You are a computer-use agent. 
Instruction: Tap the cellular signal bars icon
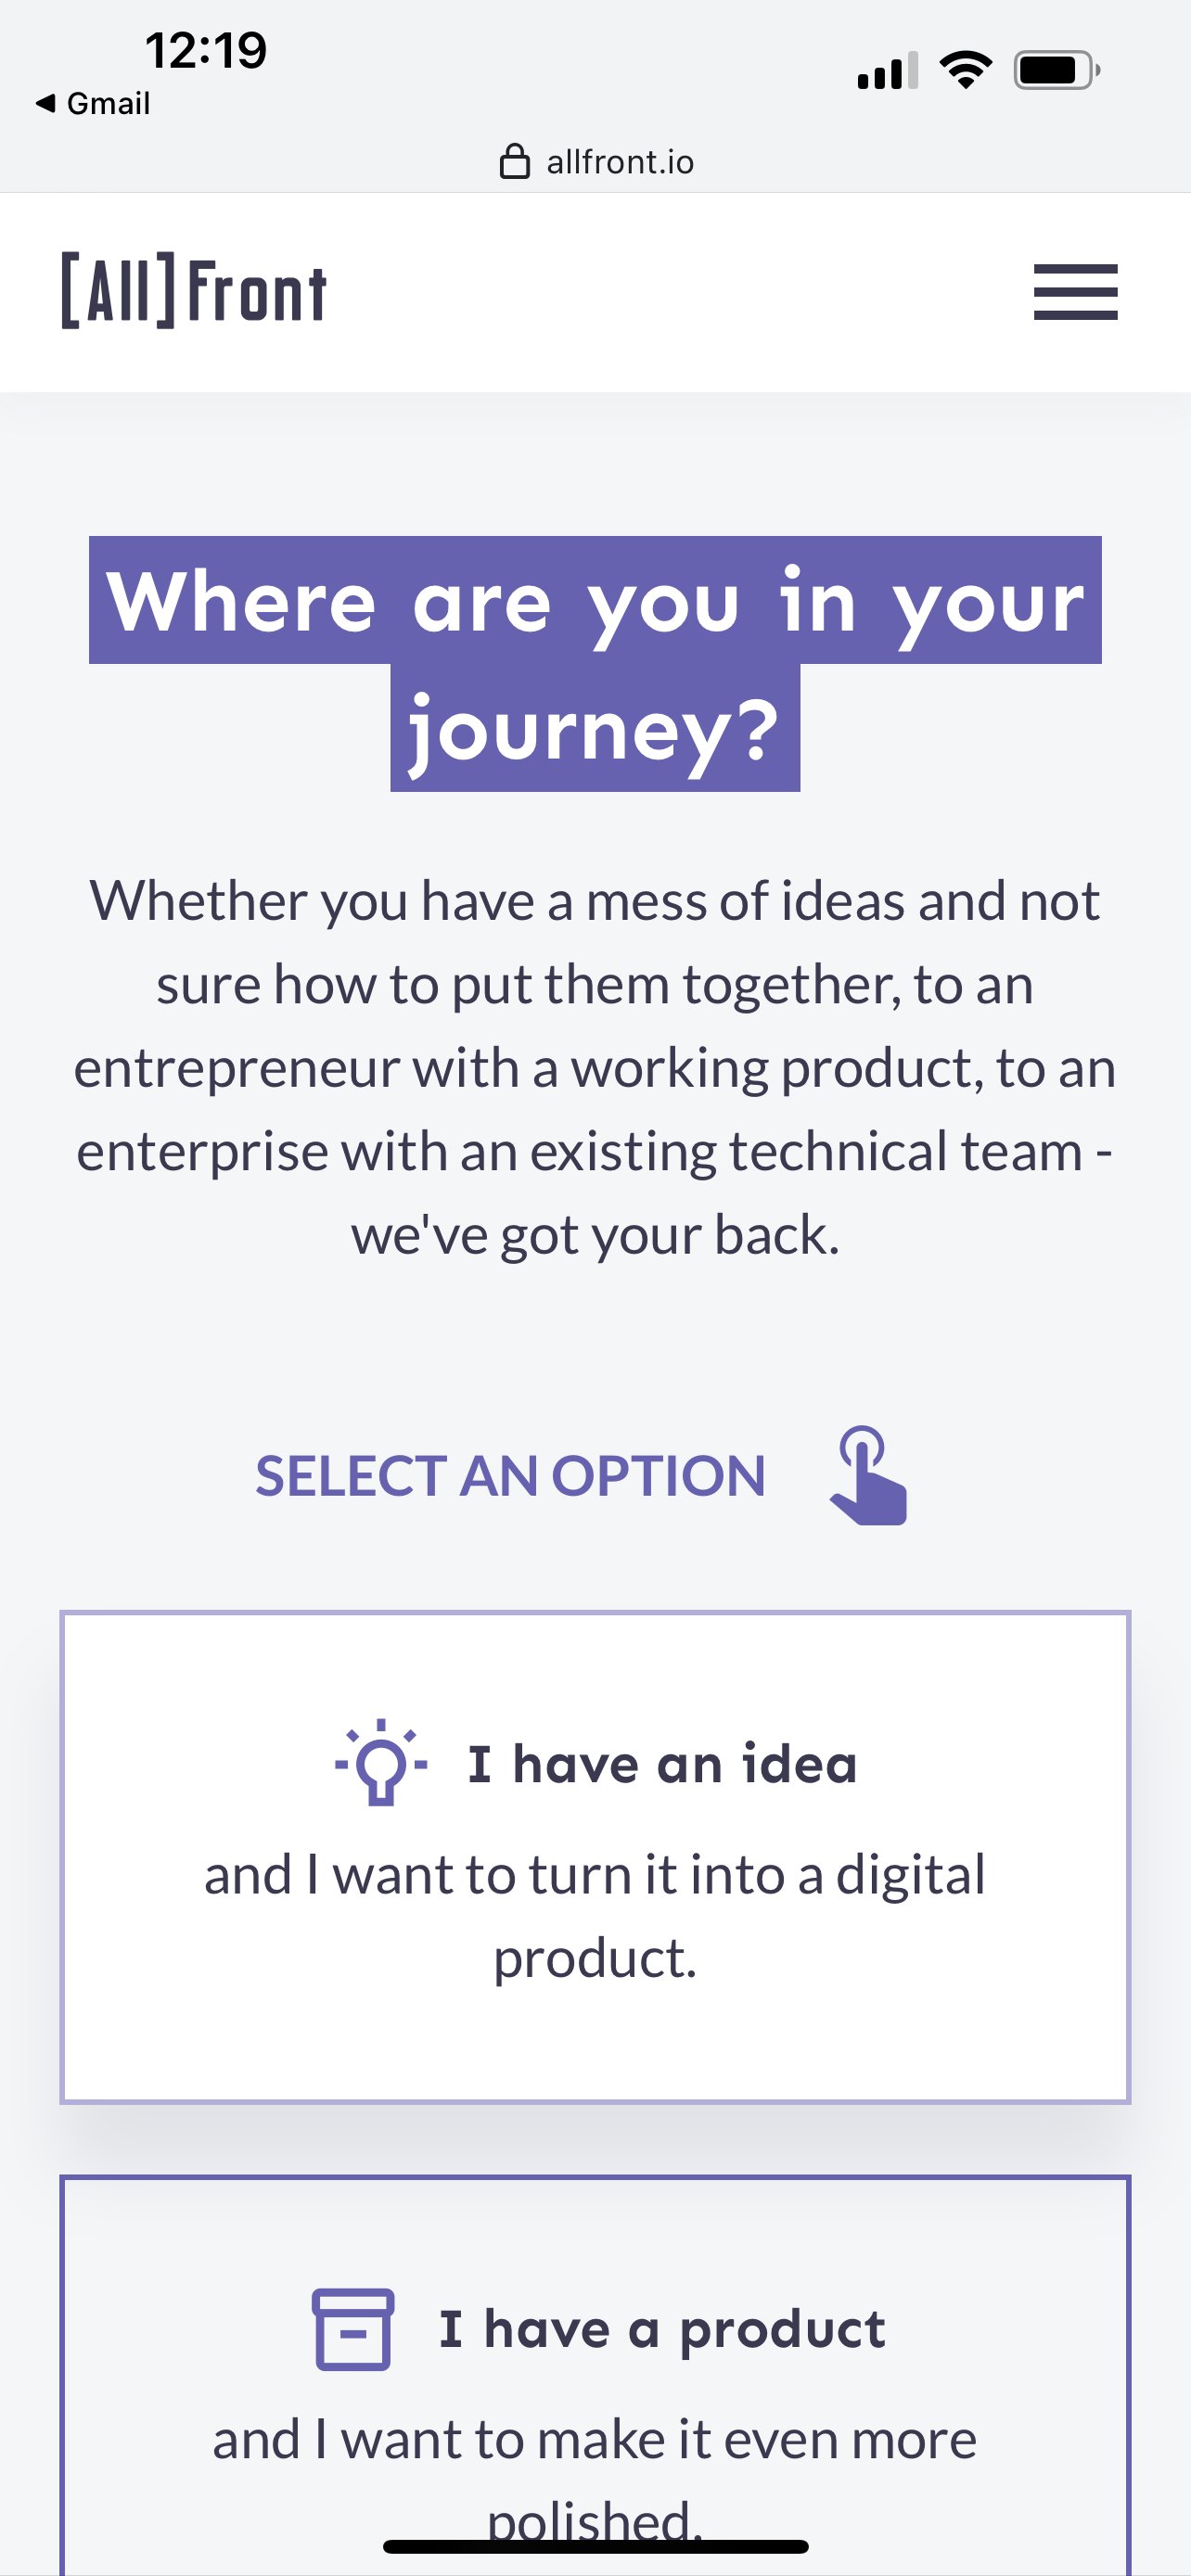point(887,71)
